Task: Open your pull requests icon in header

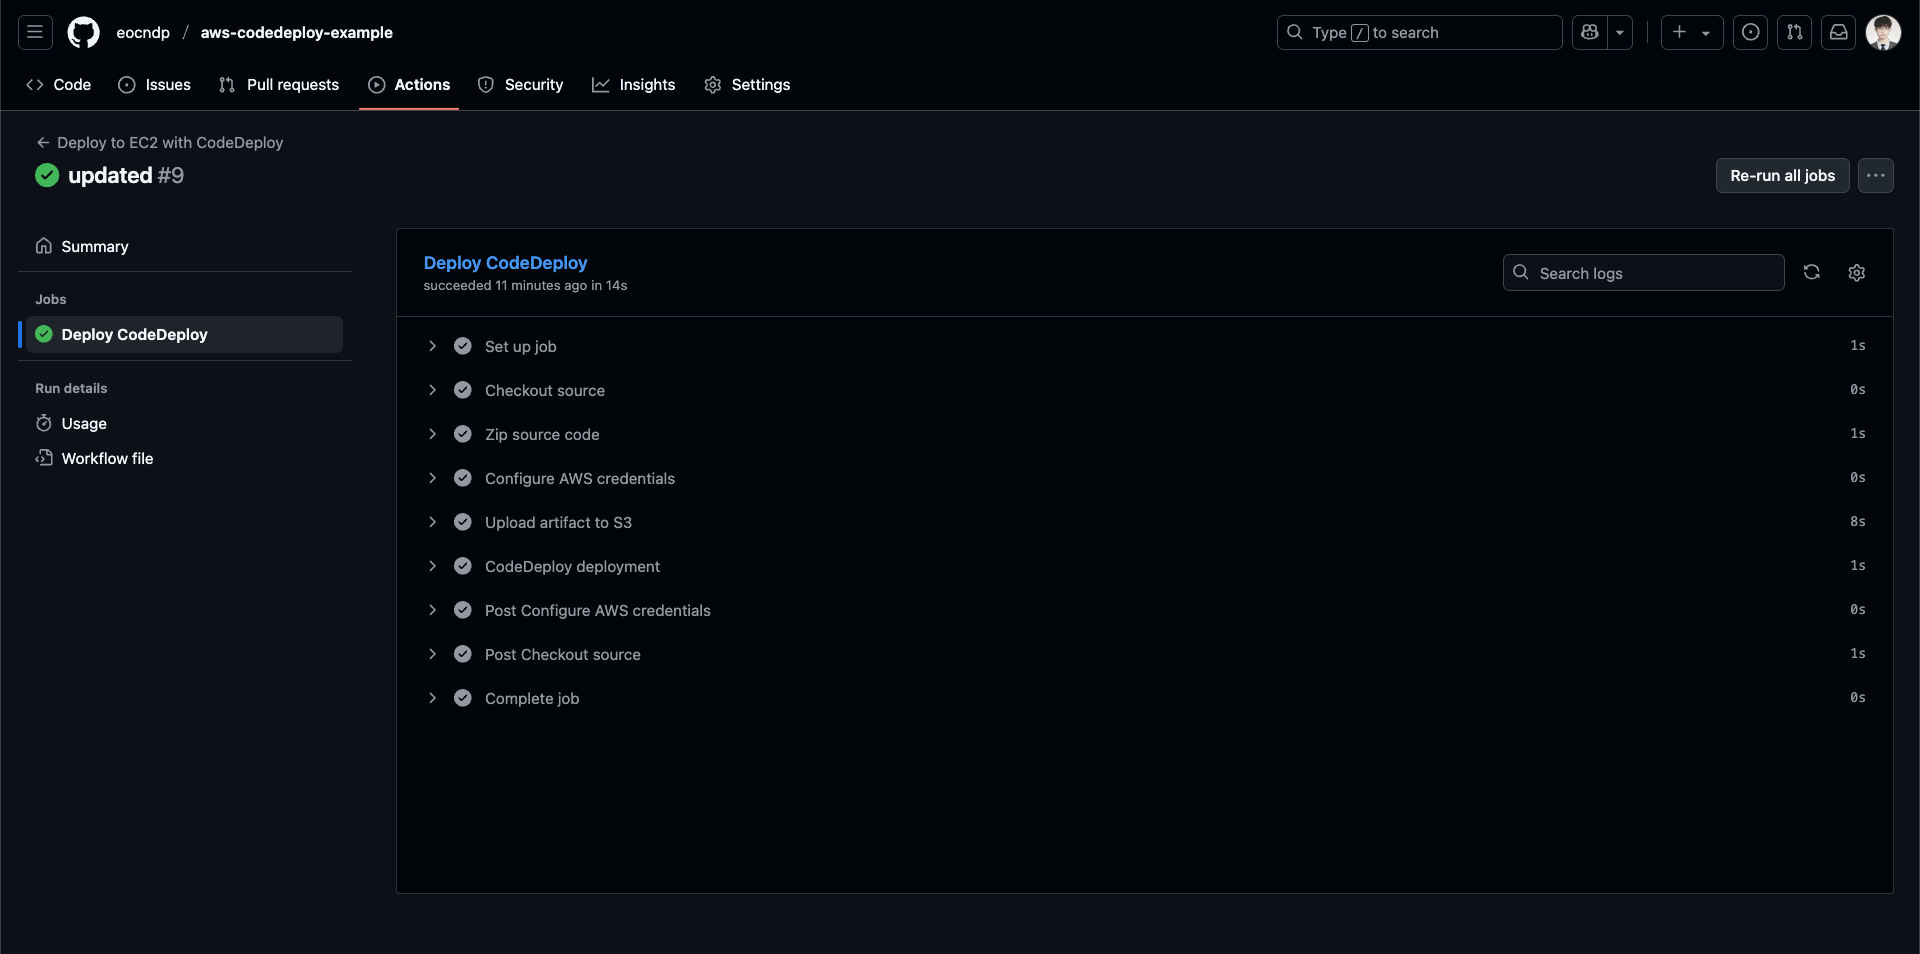Action: (1795, 32)
